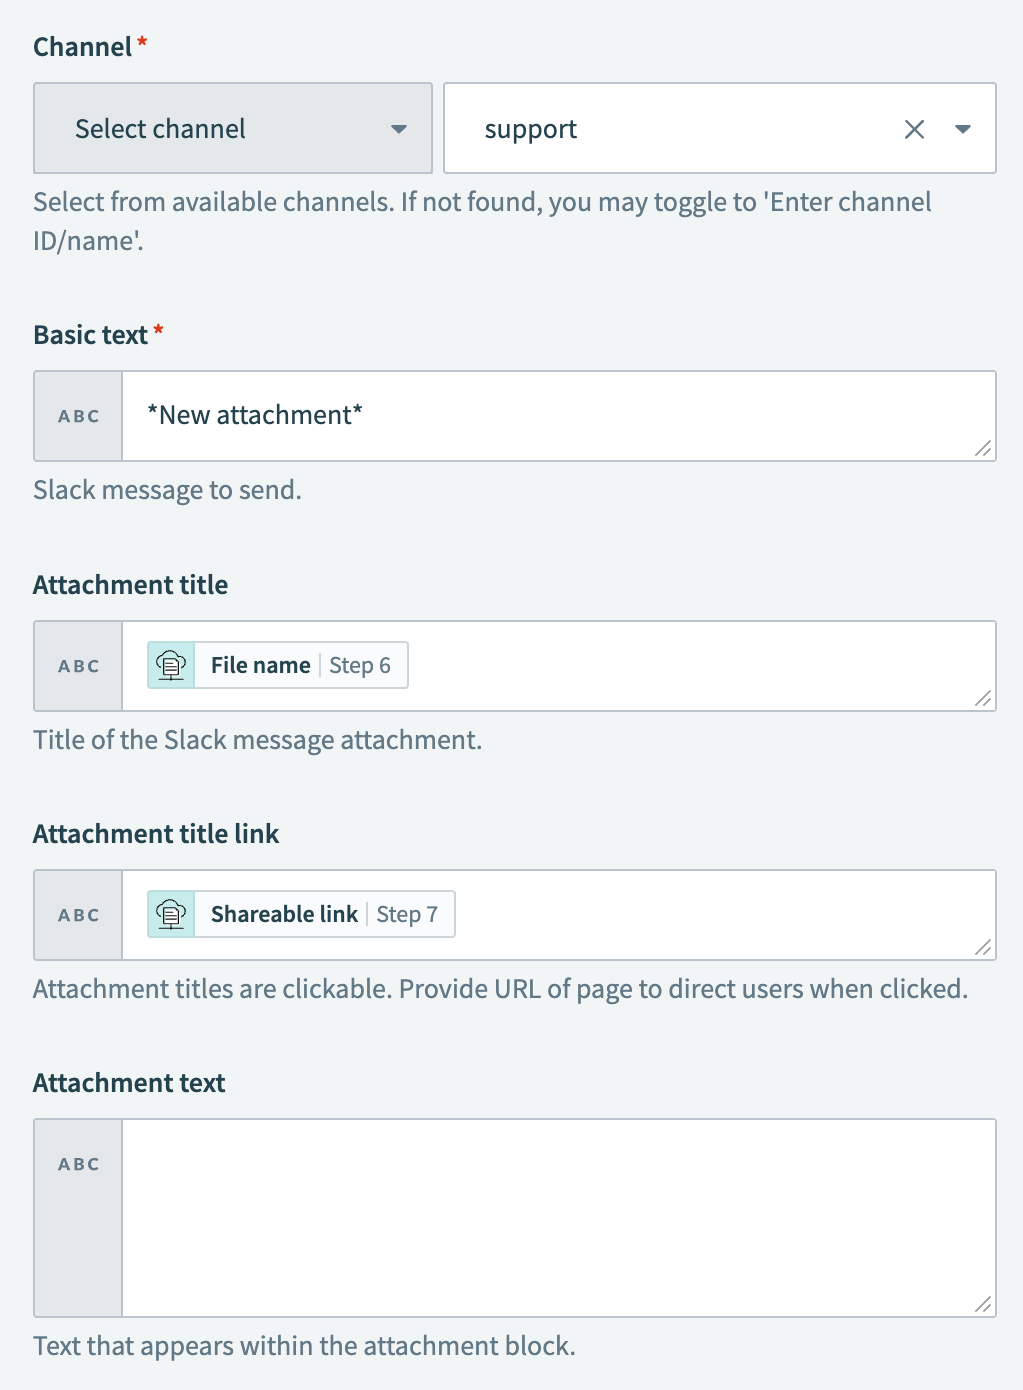Click the ABC icon beside Attachment title link field
This screenshot has width=1023, height=1390.
pyautogui.click(x=77, y=914)
